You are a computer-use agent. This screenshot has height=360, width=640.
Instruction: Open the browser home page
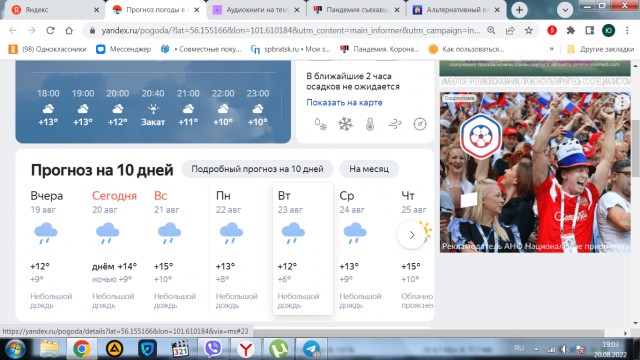(69, 30)
